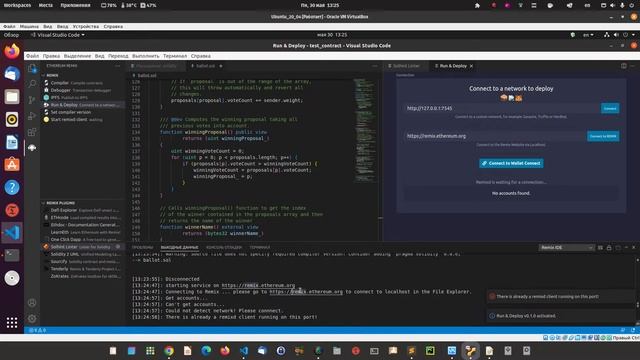Screen dimensions: 640x360
Task: Select Solhint Linter in REMIX PLUGINS
Action: tap(82, 247)
